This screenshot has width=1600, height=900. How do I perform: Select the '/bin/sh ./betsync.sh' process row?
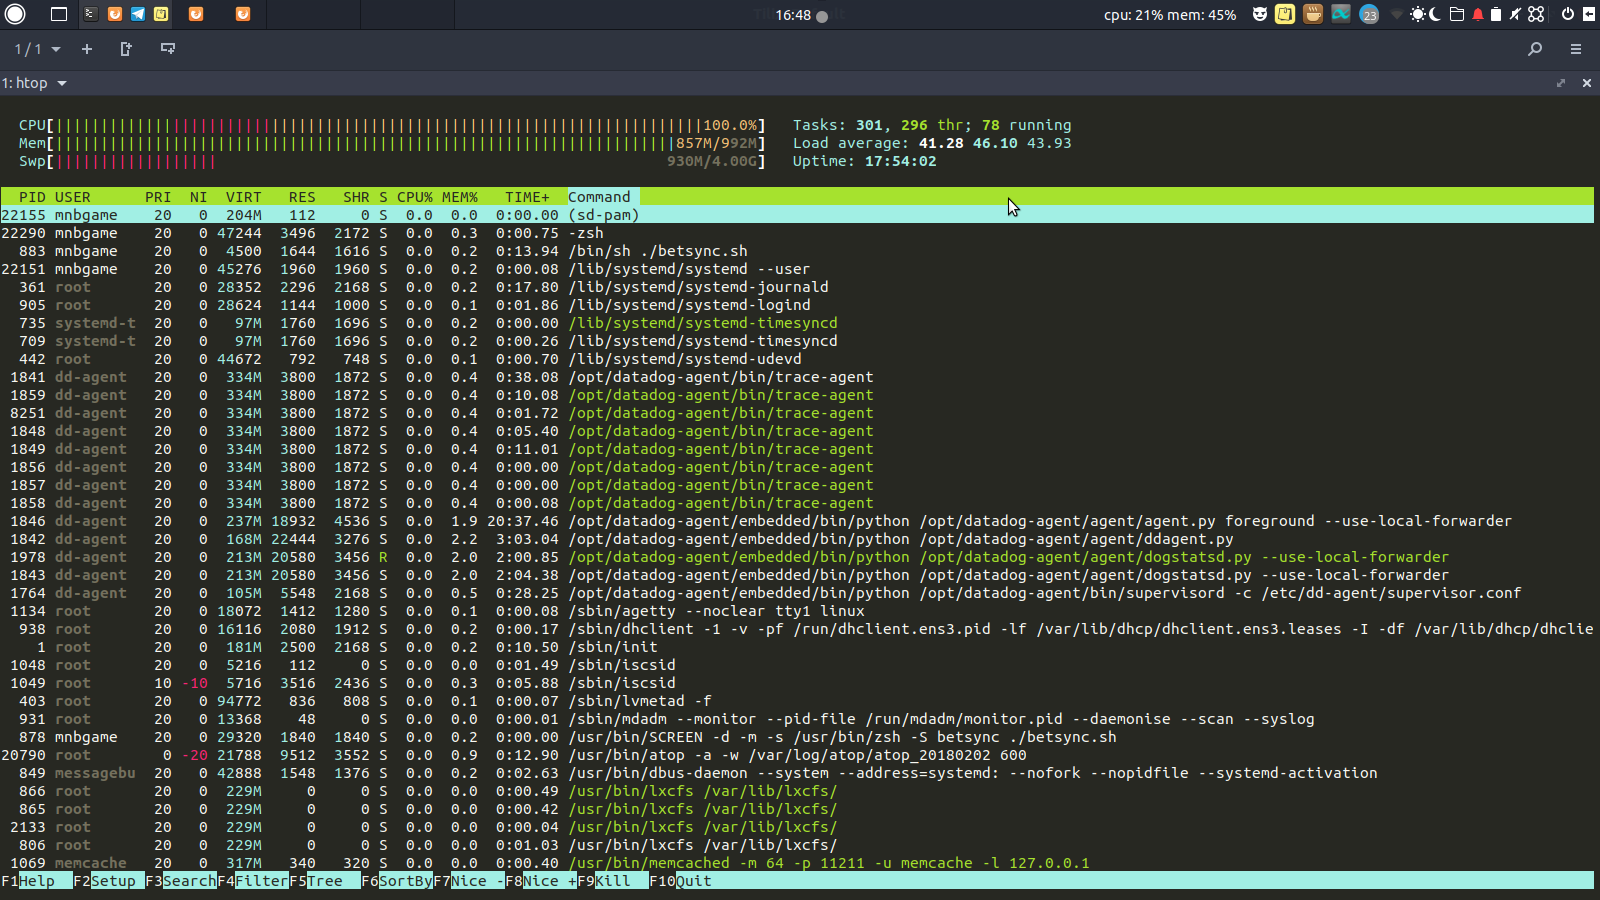coord(797,251)
